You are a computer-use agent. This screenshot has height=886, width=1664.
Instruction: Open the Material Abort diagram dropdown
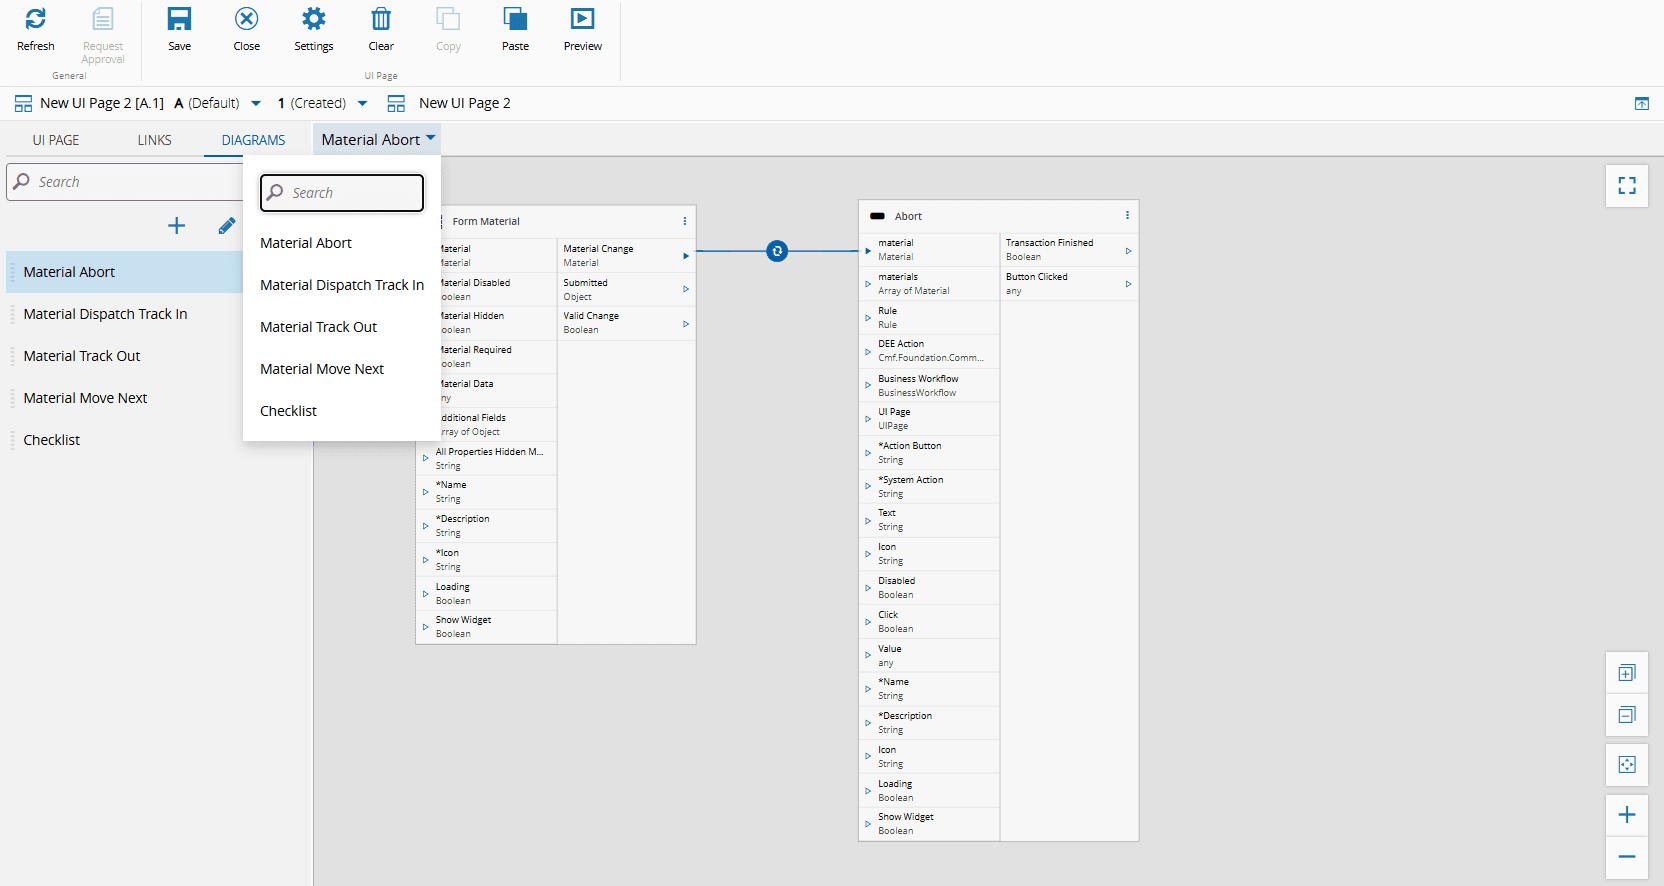(378, 140)
